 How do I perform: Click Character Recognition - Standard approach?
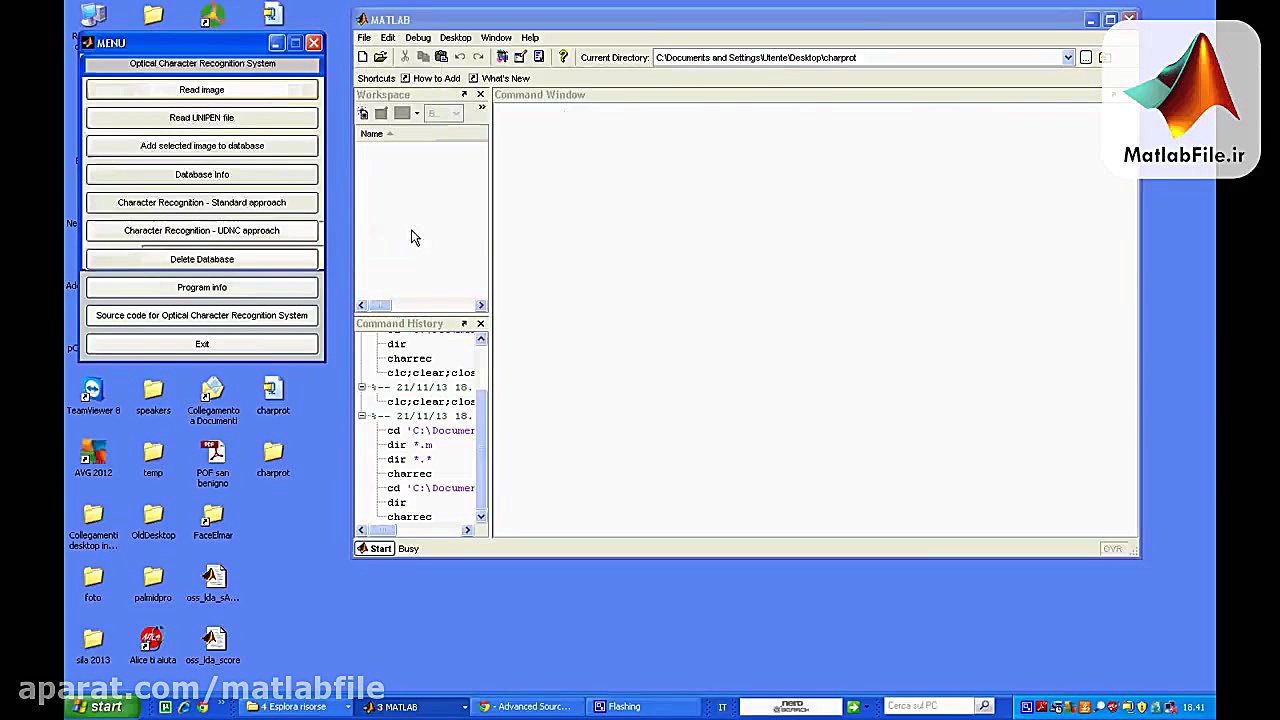(x=202, y=203)
